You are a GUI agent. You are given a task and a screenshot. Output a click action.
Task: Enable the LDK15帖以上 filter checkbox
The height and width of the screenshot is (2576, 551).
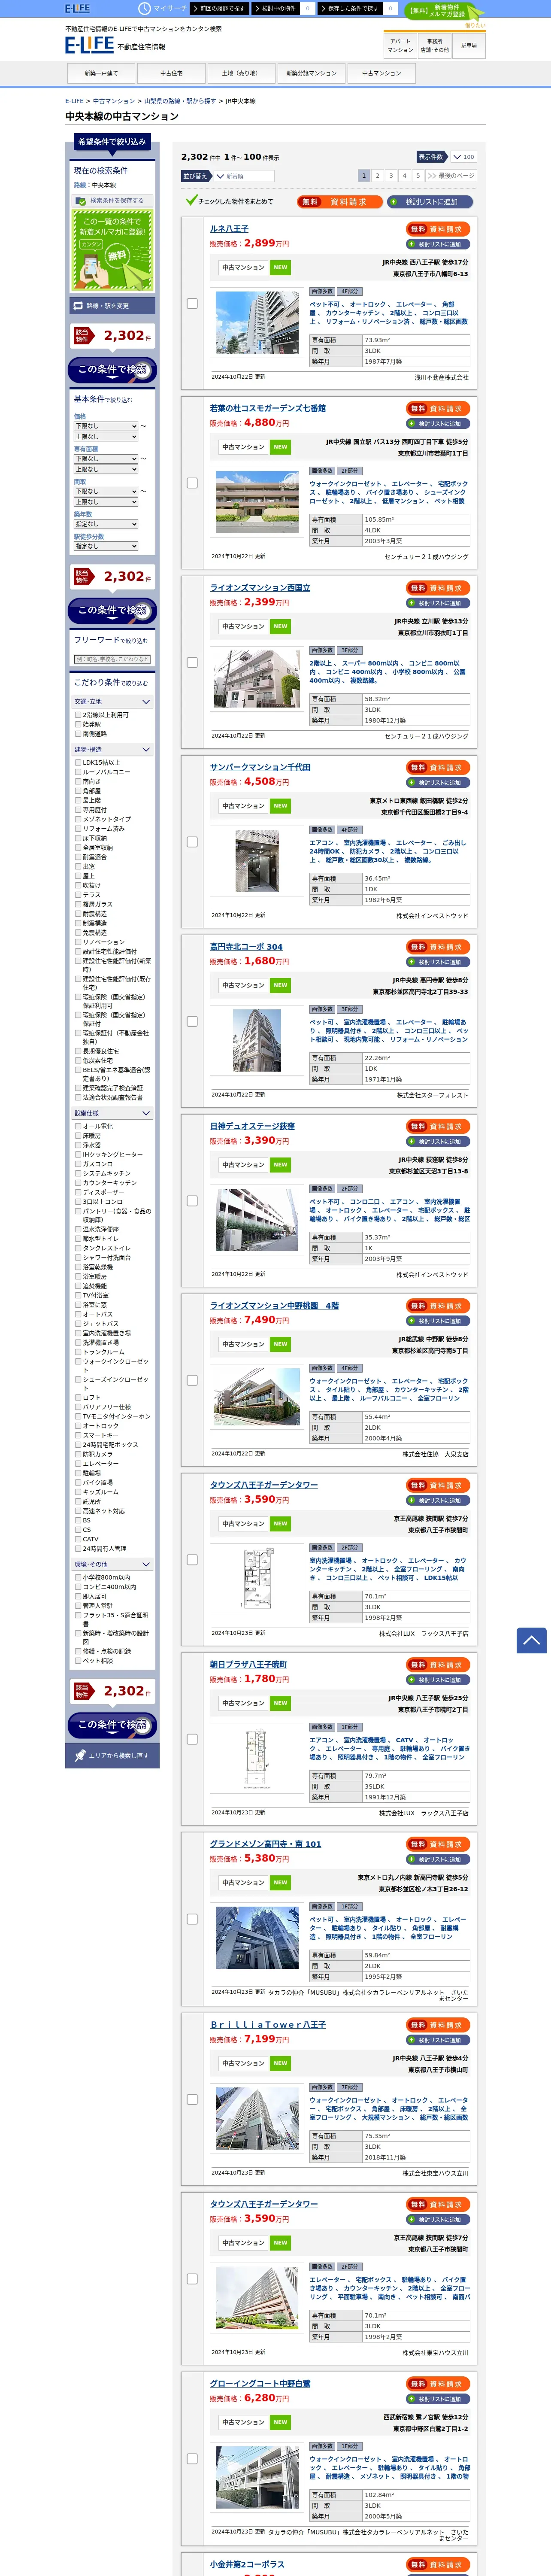(78, 763)
